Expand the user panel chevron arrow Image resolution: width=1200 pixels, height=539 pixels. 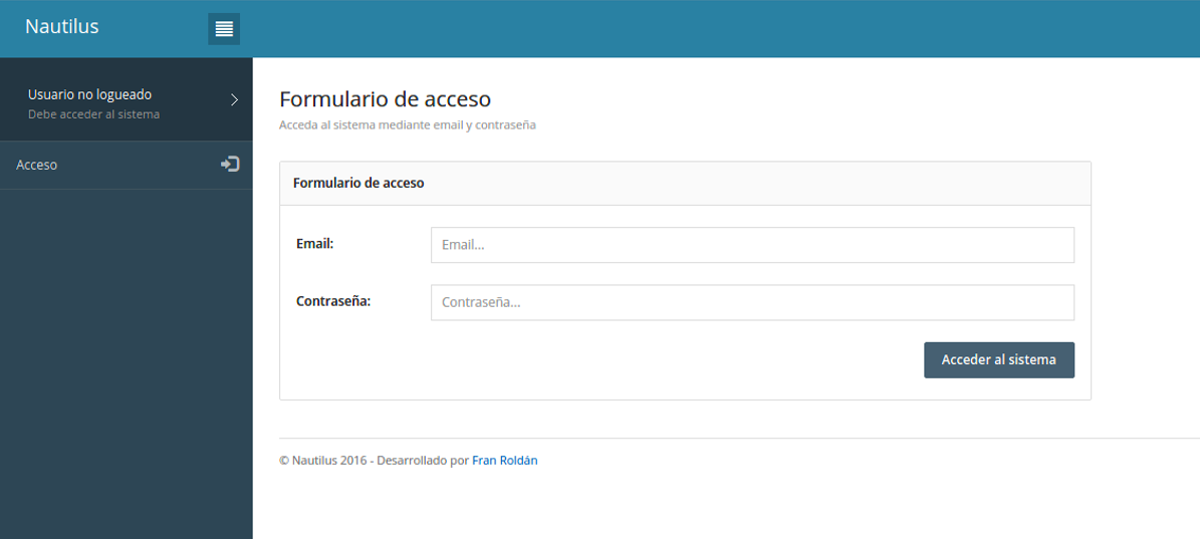(x=234, y=100)
